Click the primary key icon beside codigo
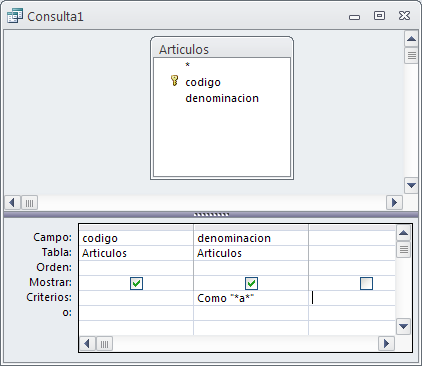Screen dimensions: 422x366 coord(174,81)
